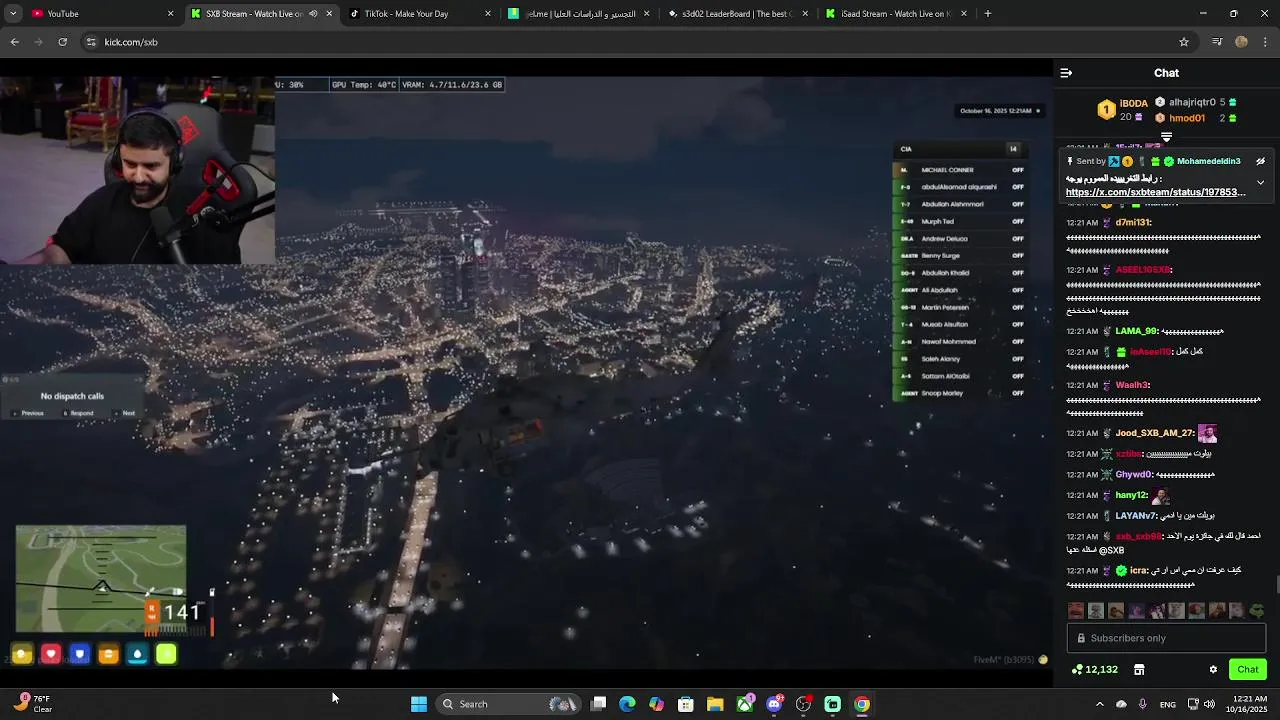Click the taskbar Search box

(510, 704)
